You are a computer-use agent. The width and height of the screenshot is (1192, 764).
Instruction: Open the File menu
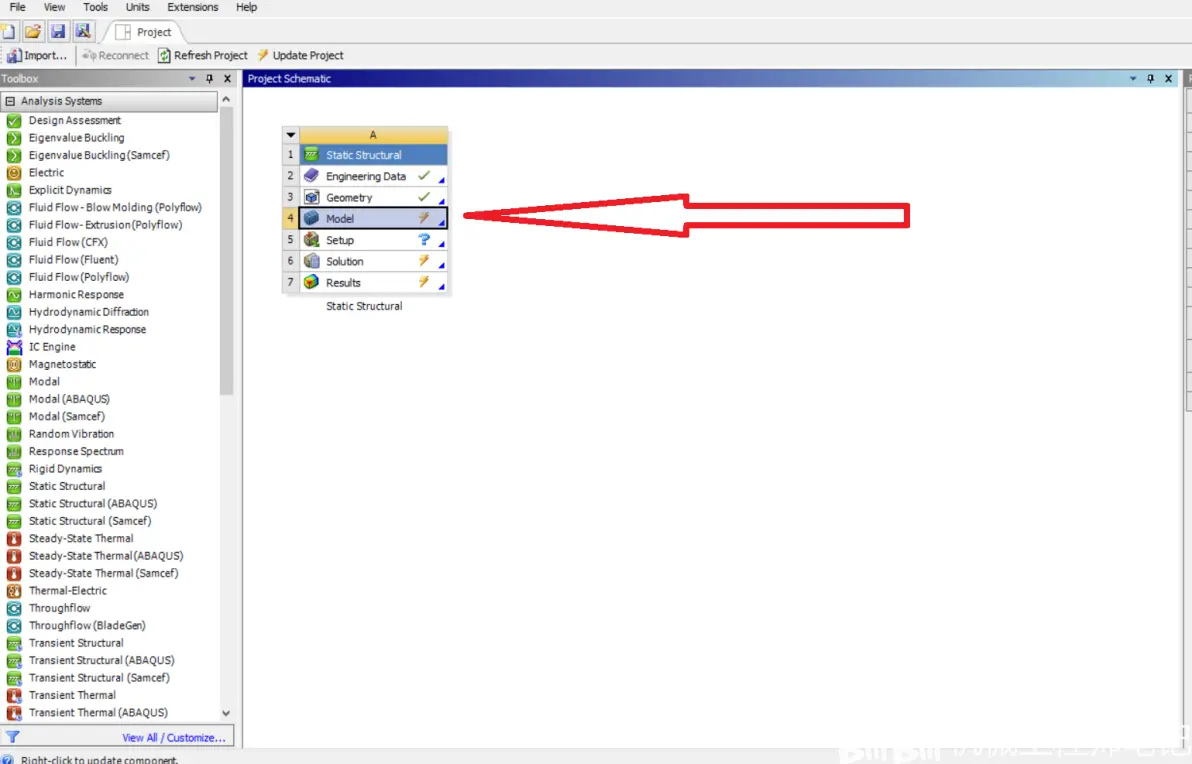click(x=17, y=7)
